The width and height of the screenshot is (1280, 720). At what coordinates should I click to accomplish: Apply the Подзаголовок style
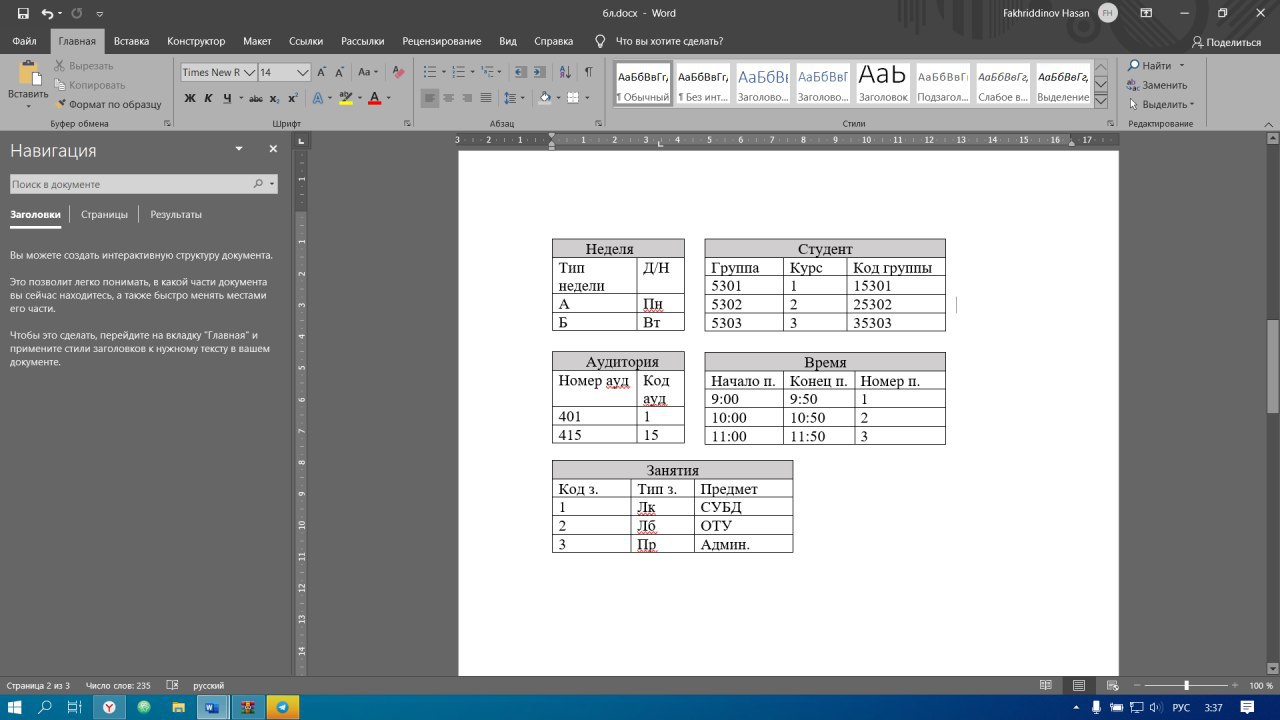942,84
